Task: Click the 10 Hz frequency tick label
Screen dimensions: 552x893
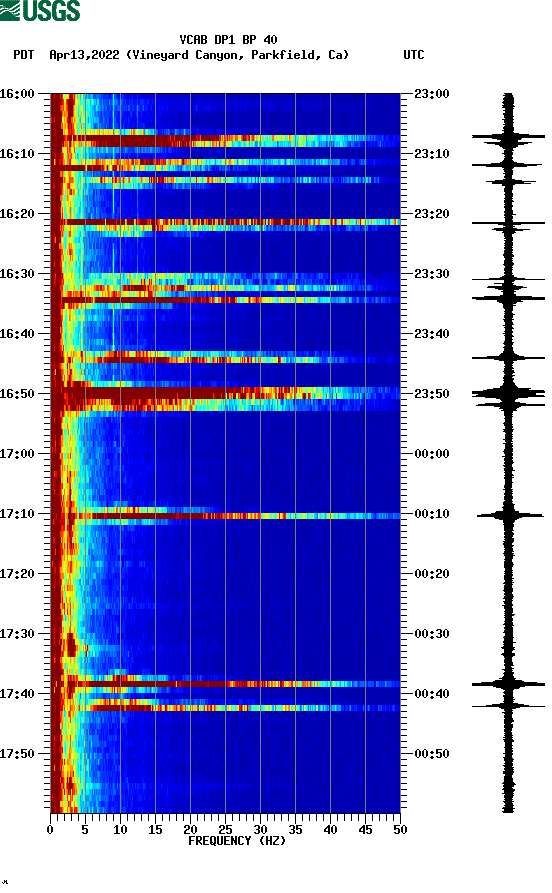Action: click(120, 830)
